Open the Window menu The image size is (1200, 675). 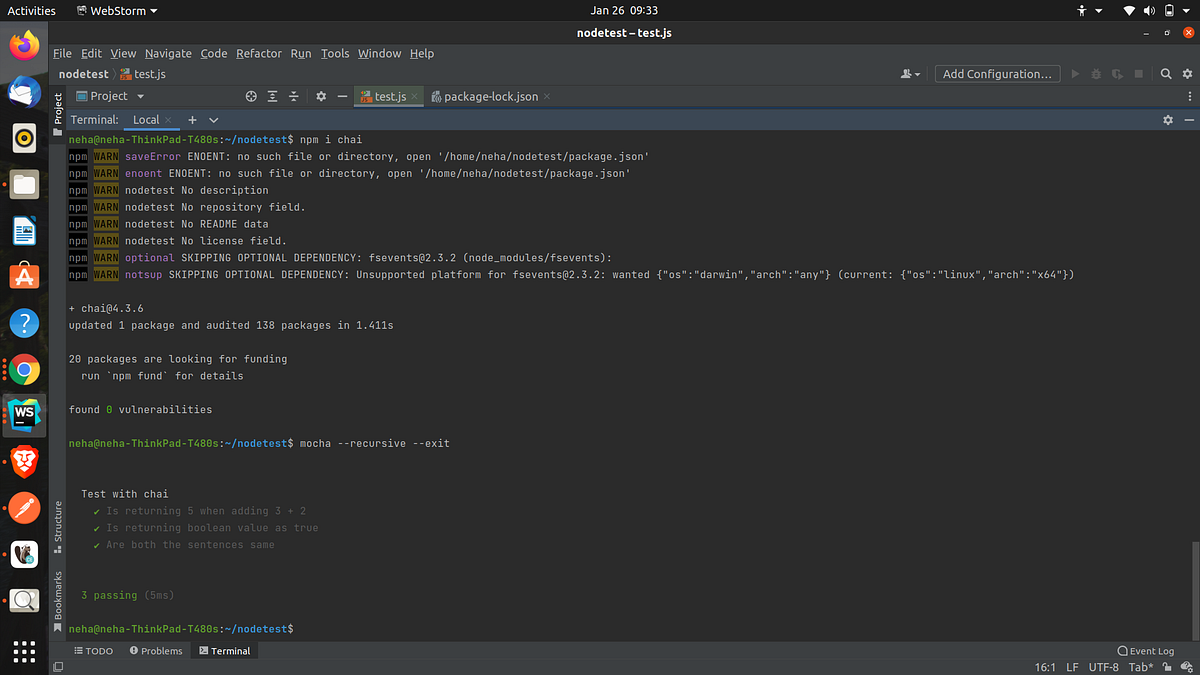[x=379, y=53]
